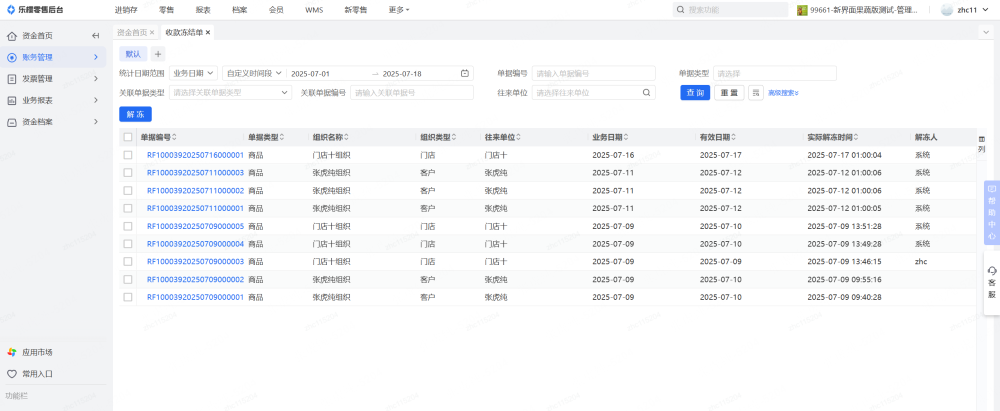This screenshot has width=1000, height=411.
Task: Sort by the 单据编号 column sort icon
Action: coord(176,137)
